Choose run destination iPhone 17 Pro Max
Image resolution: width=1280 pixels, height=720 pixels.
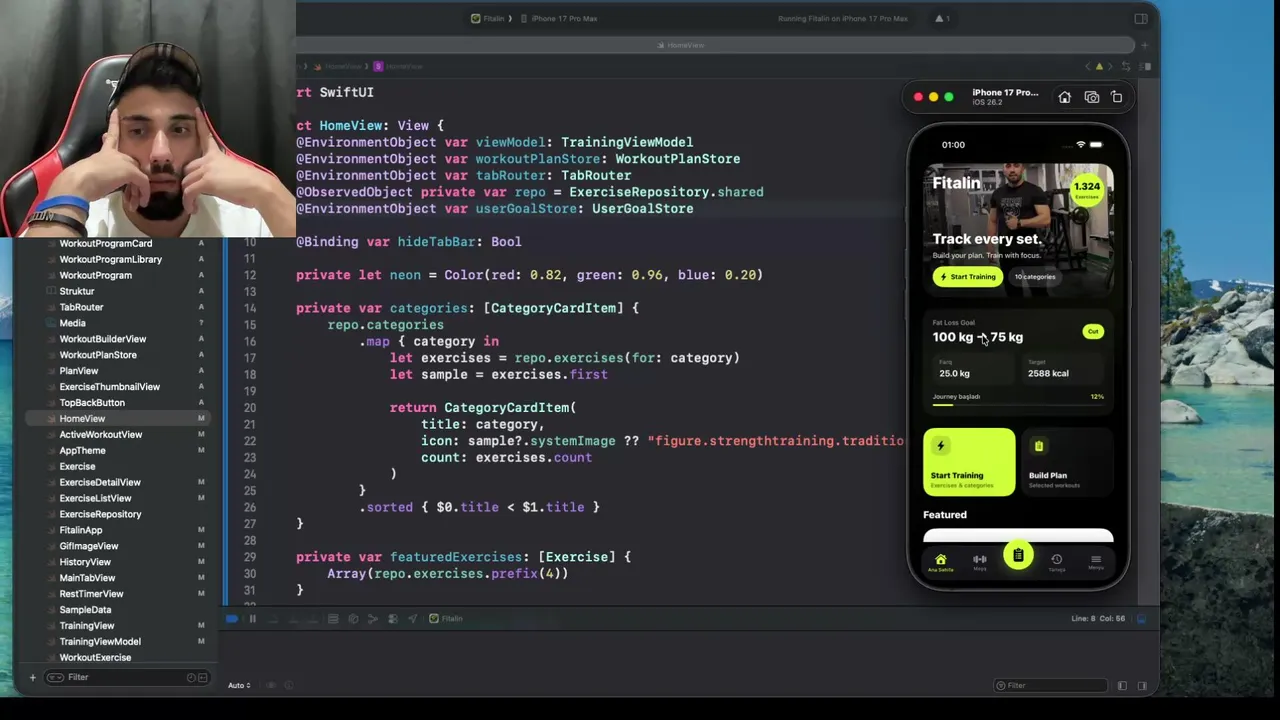click(559, 18)
